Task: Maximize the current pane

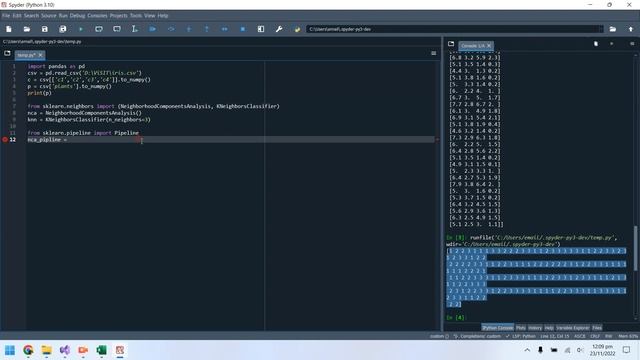Action: [261, 29]
